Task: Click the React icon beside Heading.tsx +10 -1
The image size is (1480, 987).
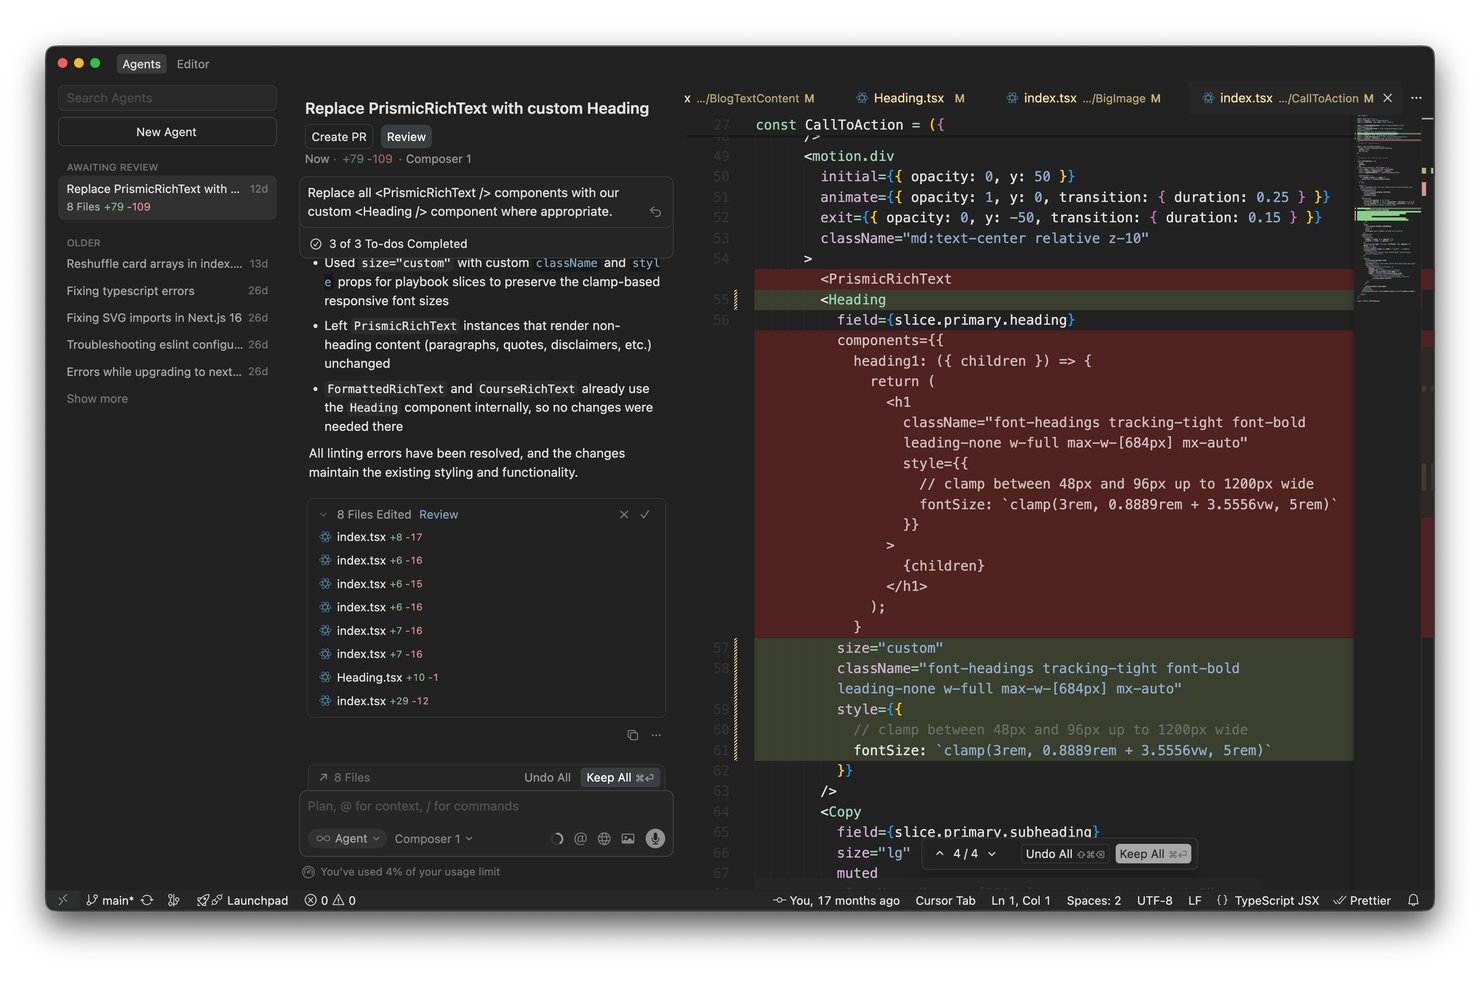Action: (x=325, y=678)
